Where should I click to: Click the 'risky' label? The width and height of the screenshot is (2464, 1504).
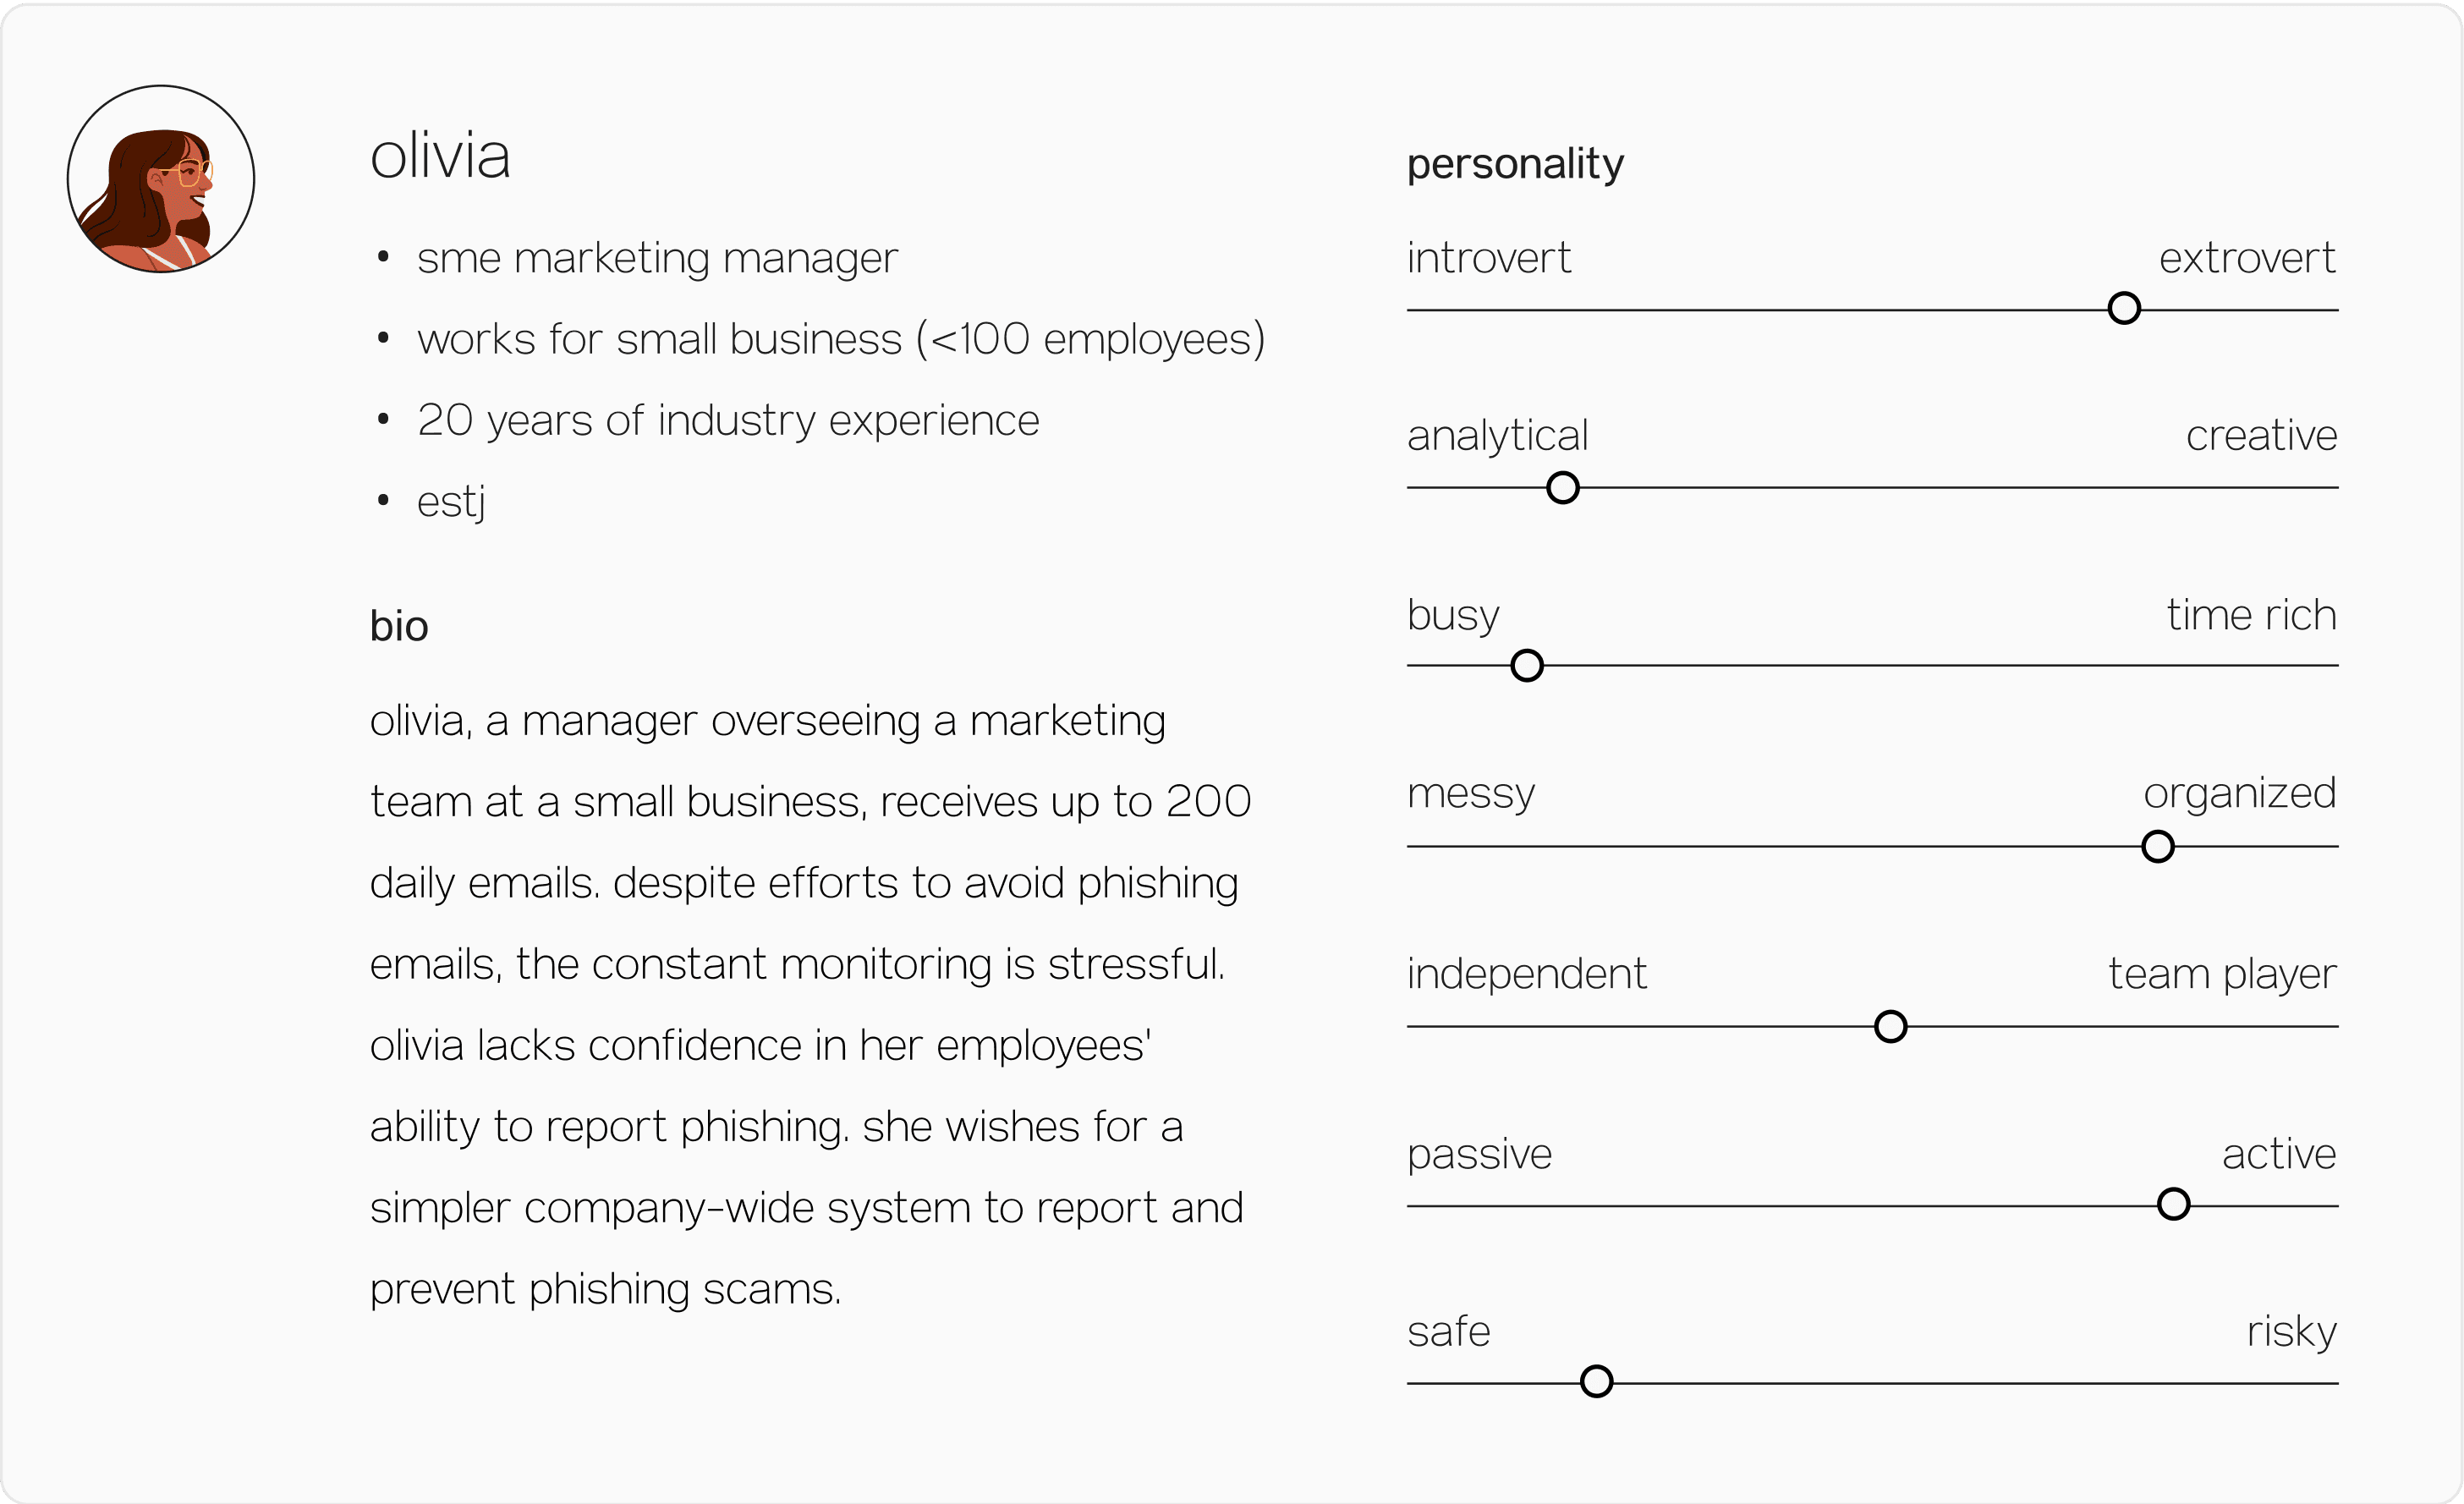2291,1332
